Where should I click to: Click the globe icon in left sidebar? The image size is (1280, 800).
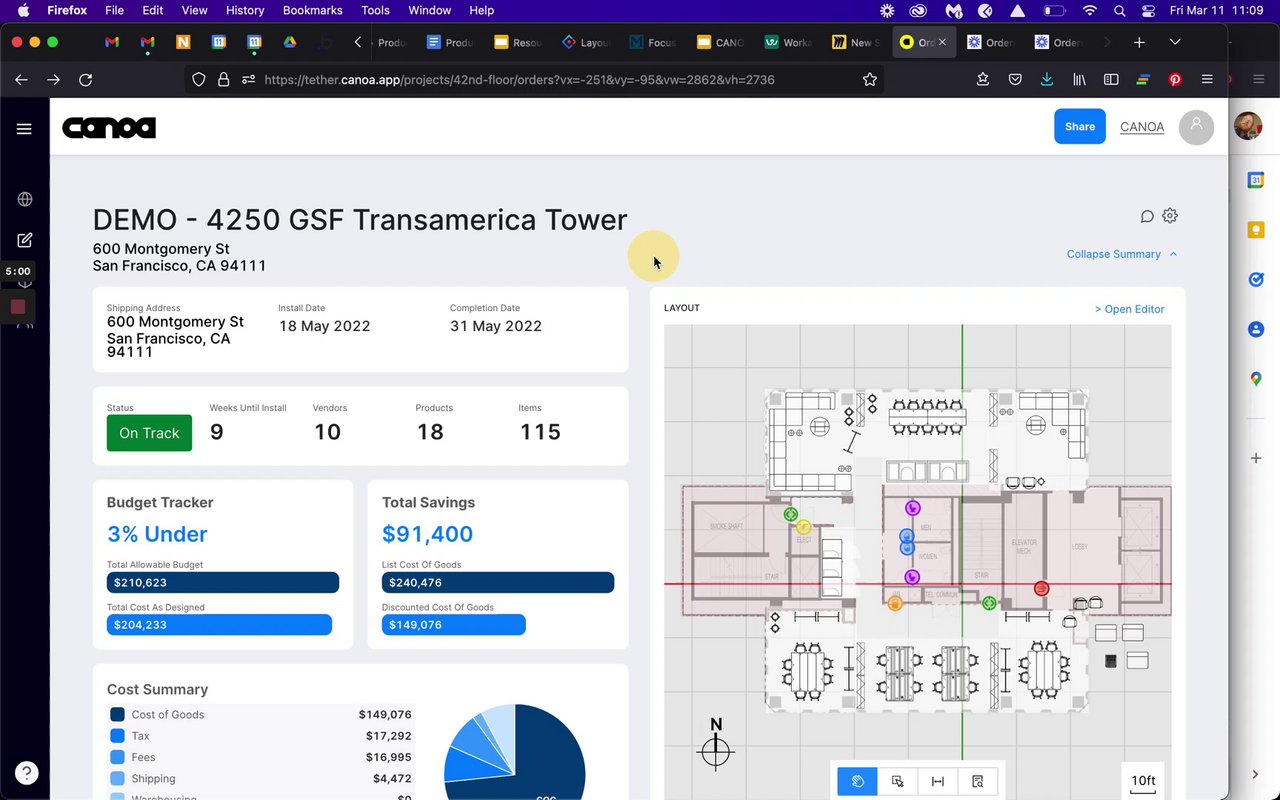(x=25, y=199)
